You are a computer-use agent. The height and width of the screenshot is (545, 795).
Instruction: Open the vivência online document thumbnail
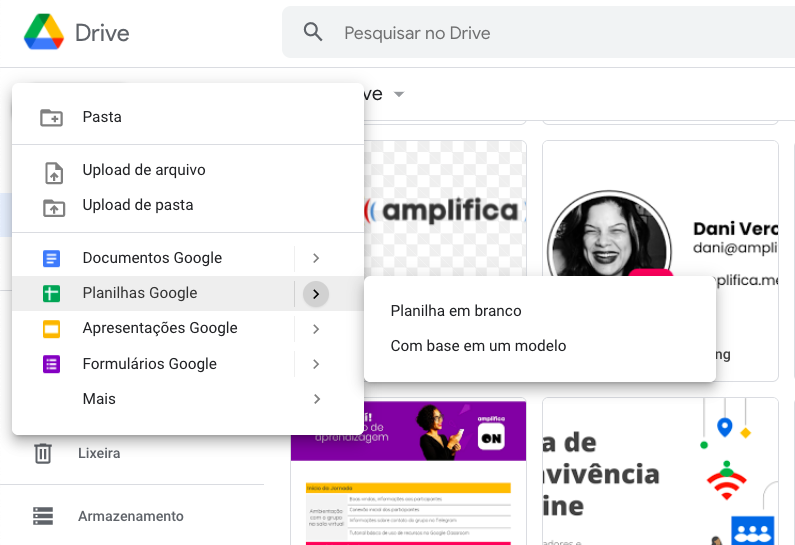click(x=660, y=471)
